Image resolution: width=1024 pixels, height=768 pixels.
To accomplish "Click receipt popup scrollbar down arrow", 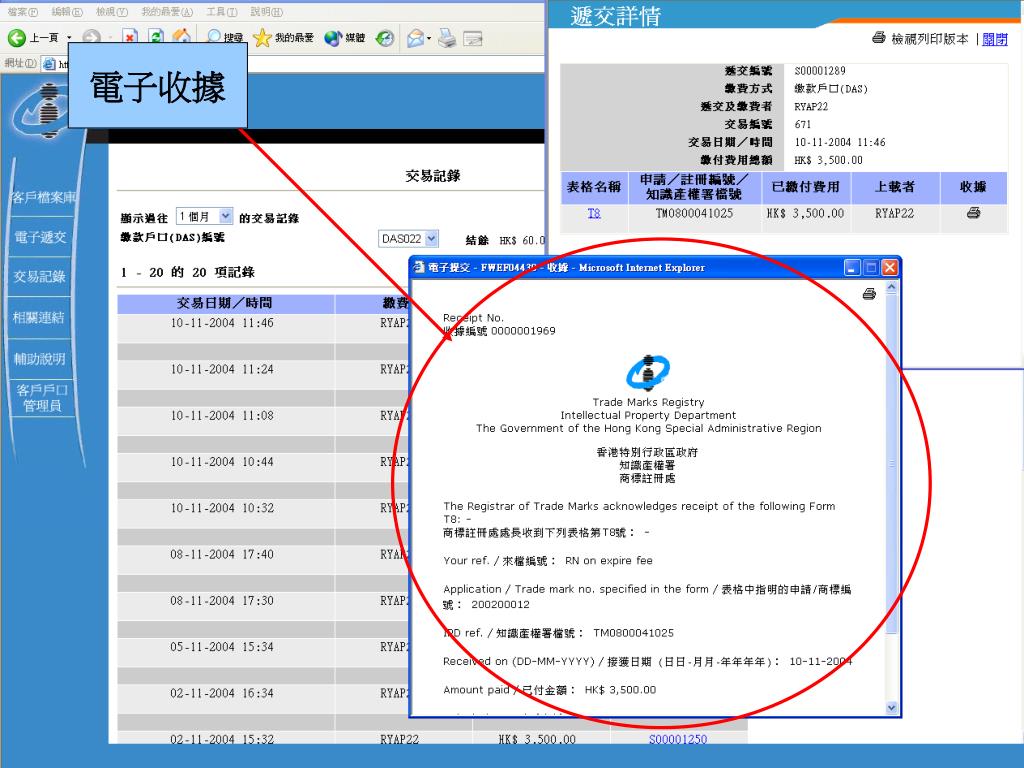I will coord(891,707).
